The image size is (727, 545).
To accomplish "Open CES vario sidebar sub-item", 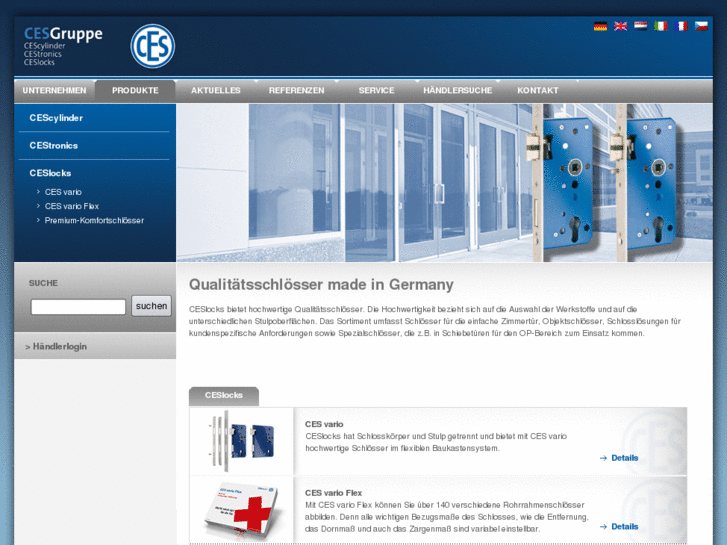I will (63, 192).
